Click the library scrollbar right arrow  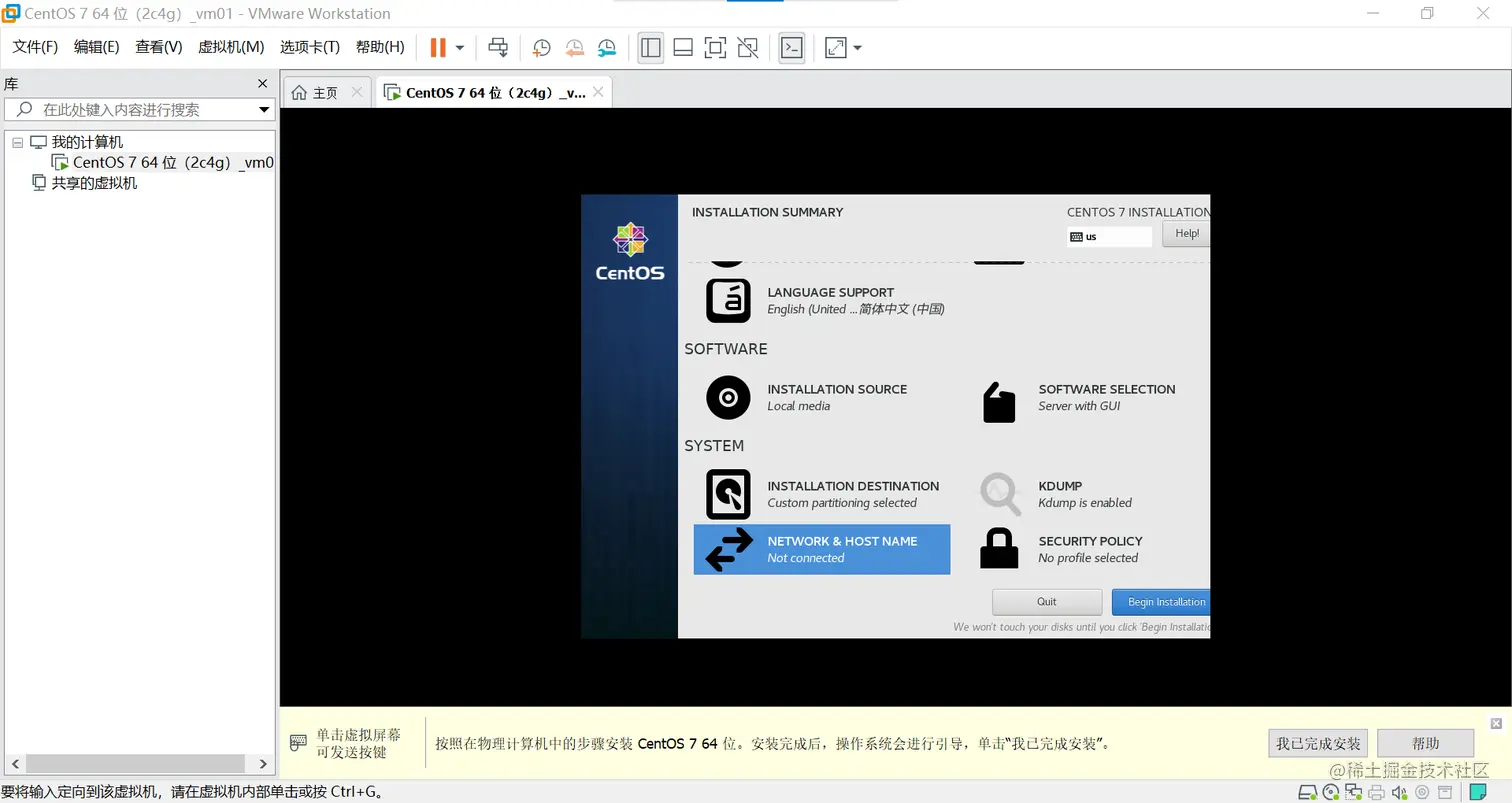click(264, 764)
